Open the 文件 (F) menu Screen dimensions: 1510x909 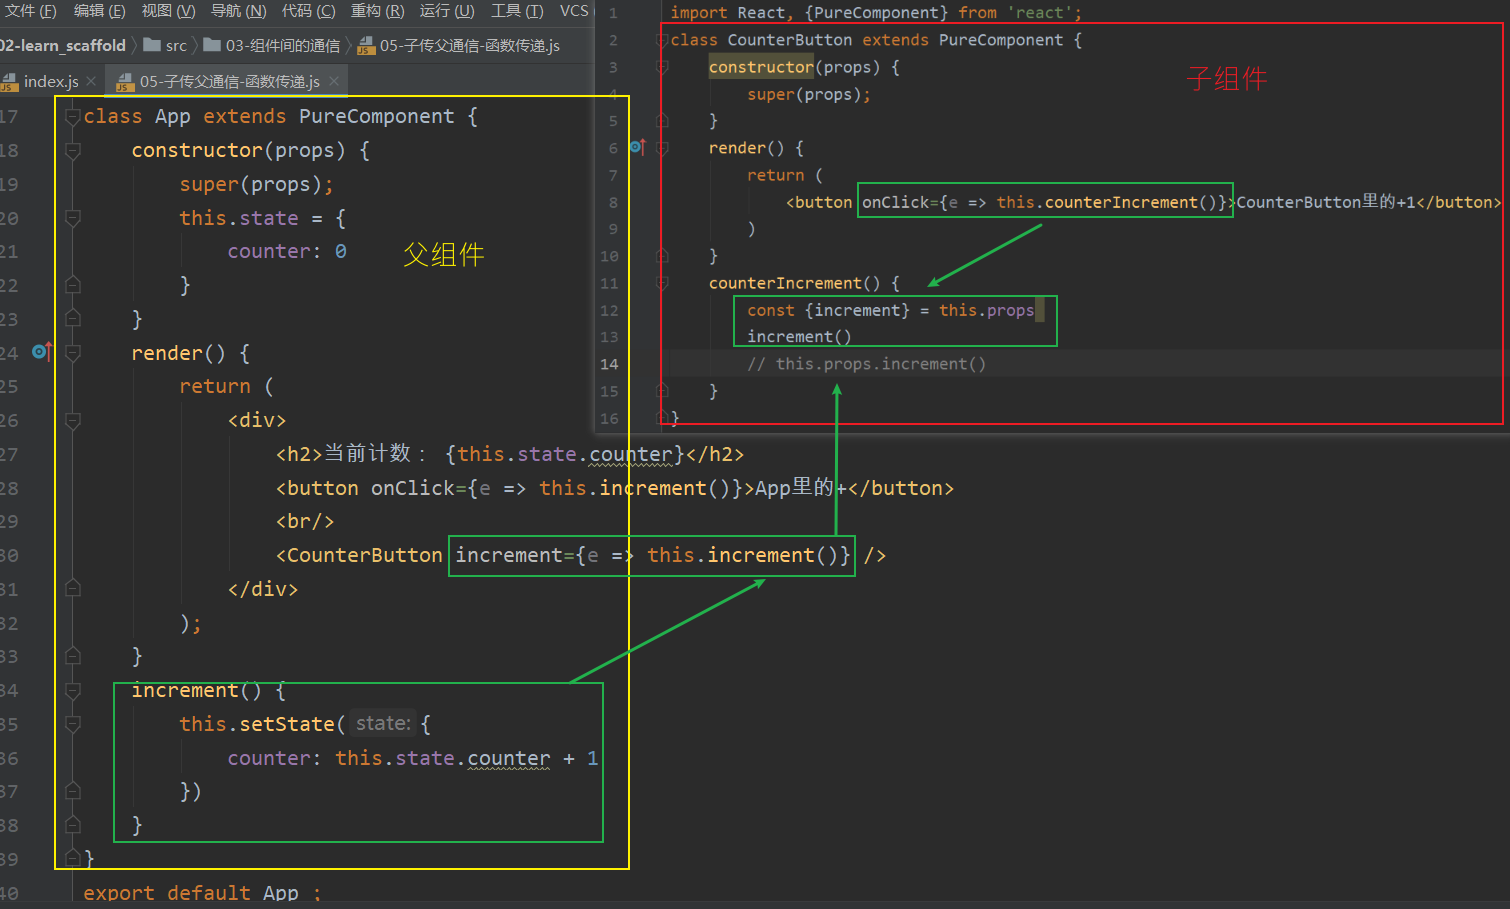click(x=30, y=11)
